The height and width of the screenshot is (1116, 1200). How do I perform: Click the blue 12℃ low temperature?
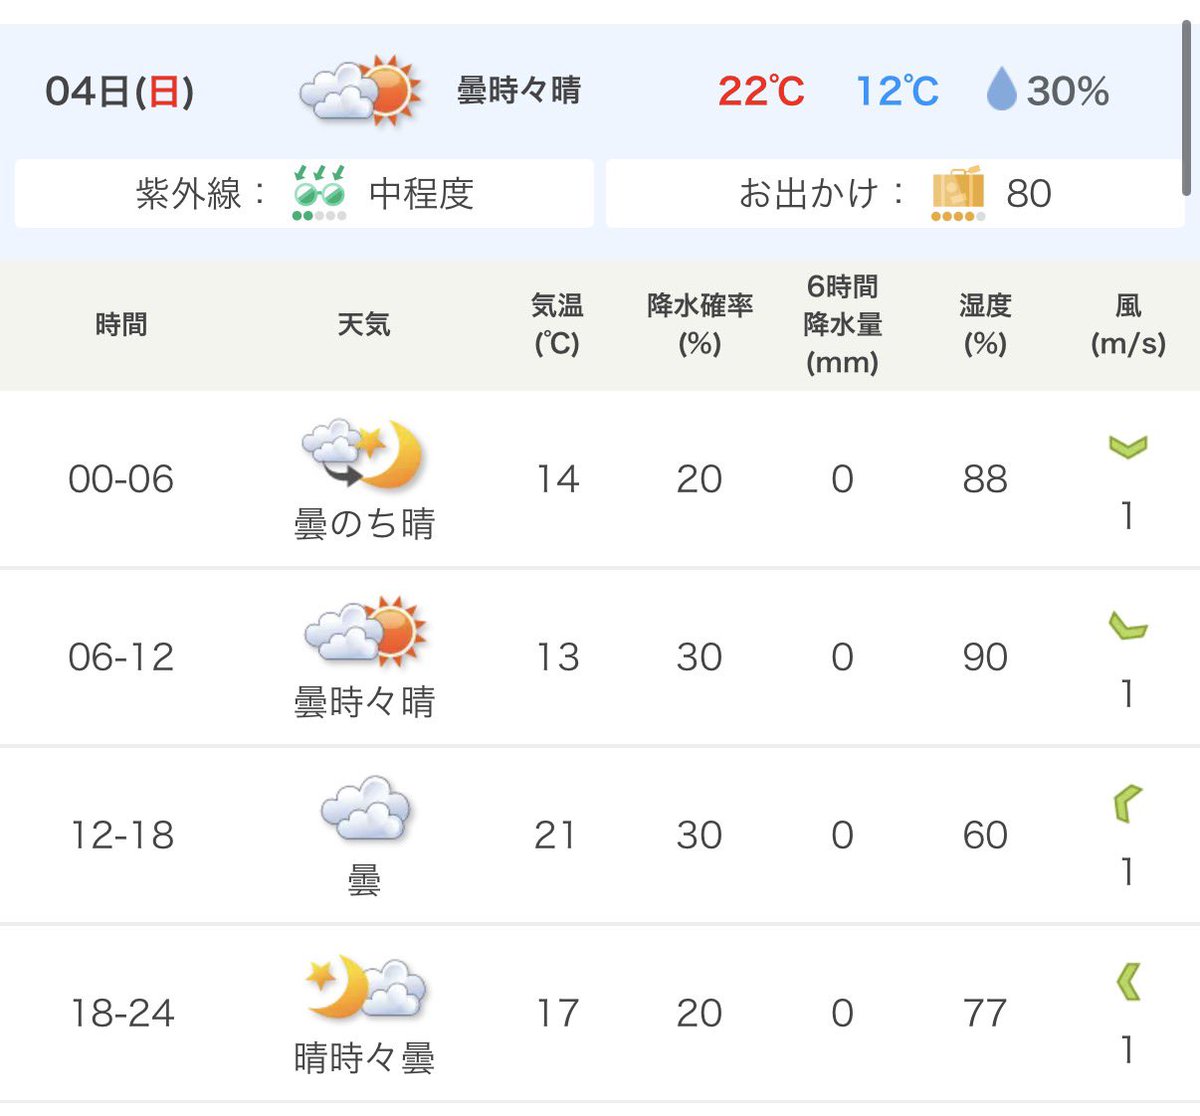pyautogui.click(x=897, y=91)
